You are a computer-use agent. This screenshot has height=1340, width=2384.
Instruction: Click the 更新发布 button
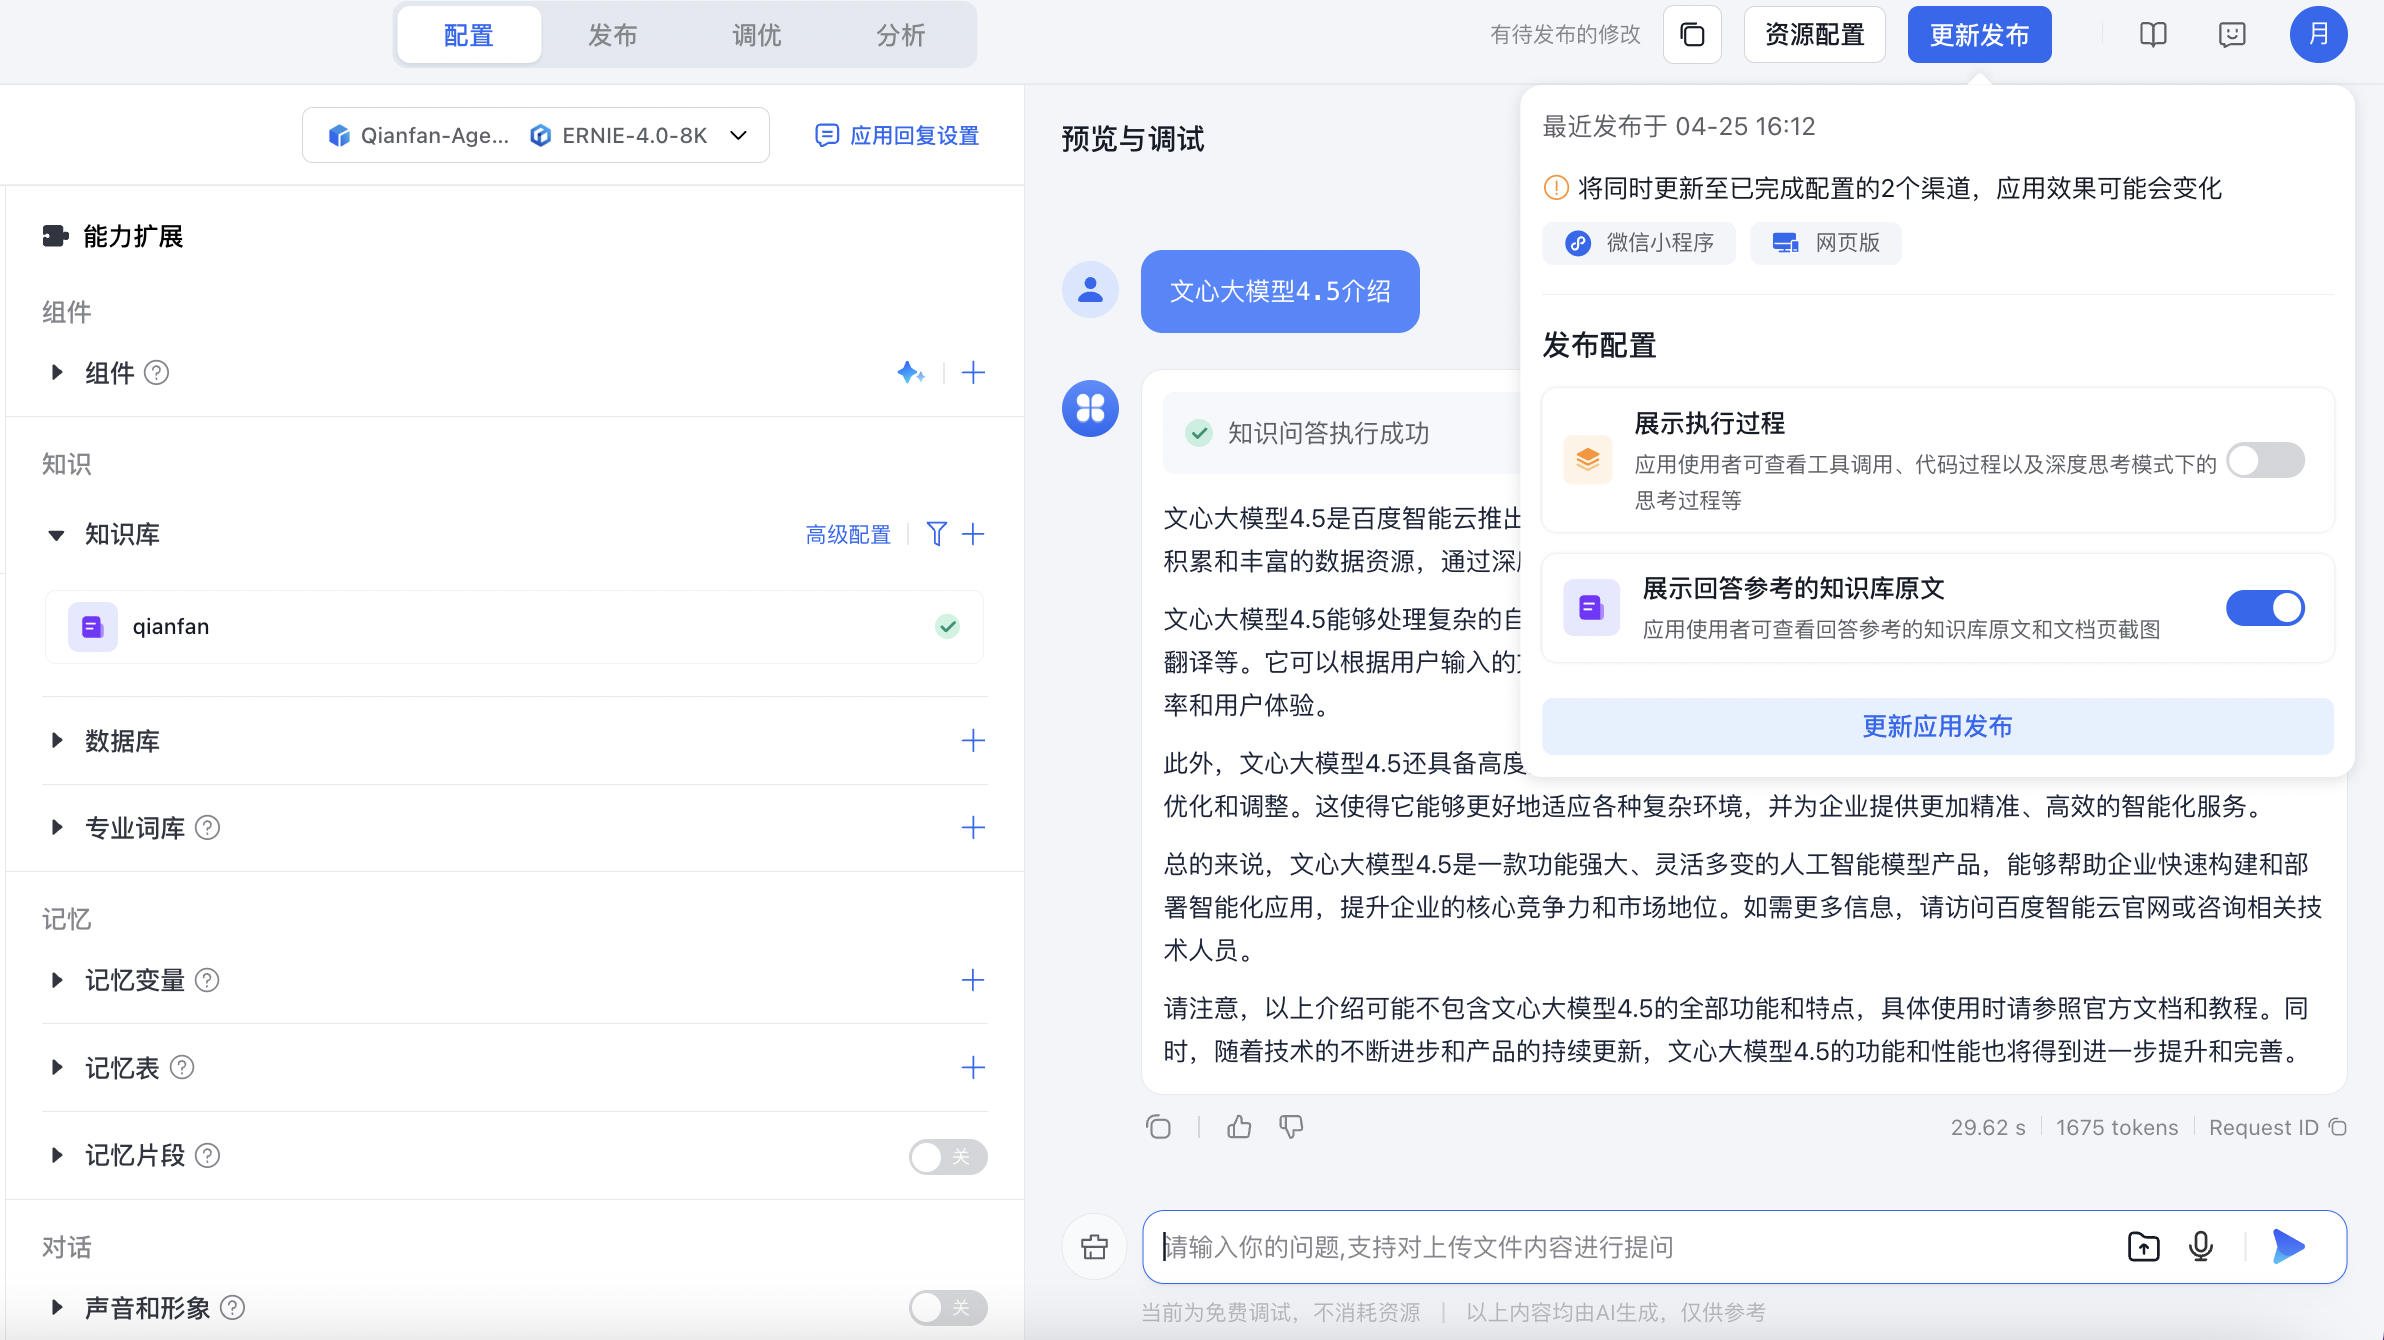coord(1980,35)
